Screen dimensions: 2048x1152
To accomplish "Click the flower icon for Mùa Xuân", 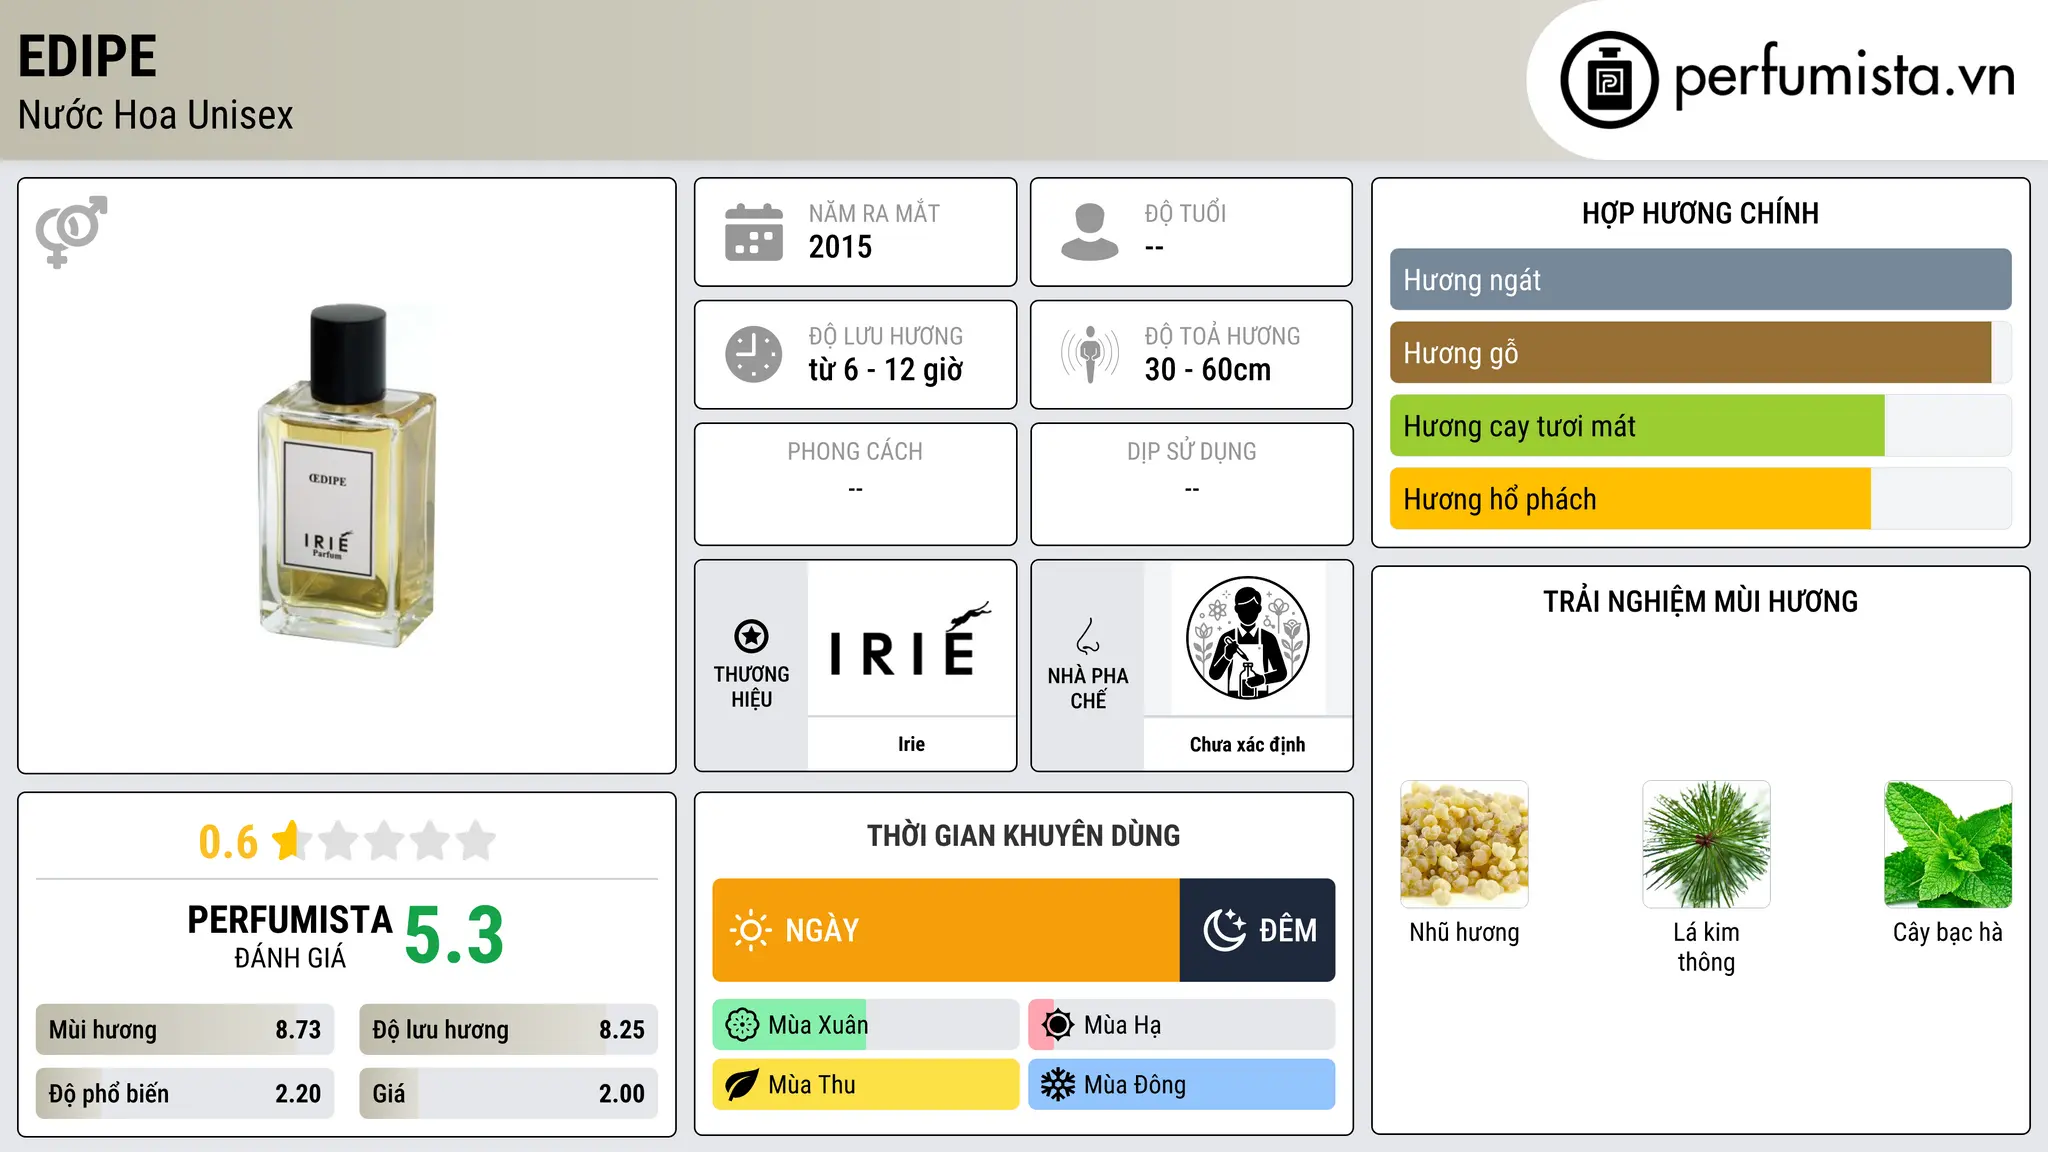I will (742, 1025).
